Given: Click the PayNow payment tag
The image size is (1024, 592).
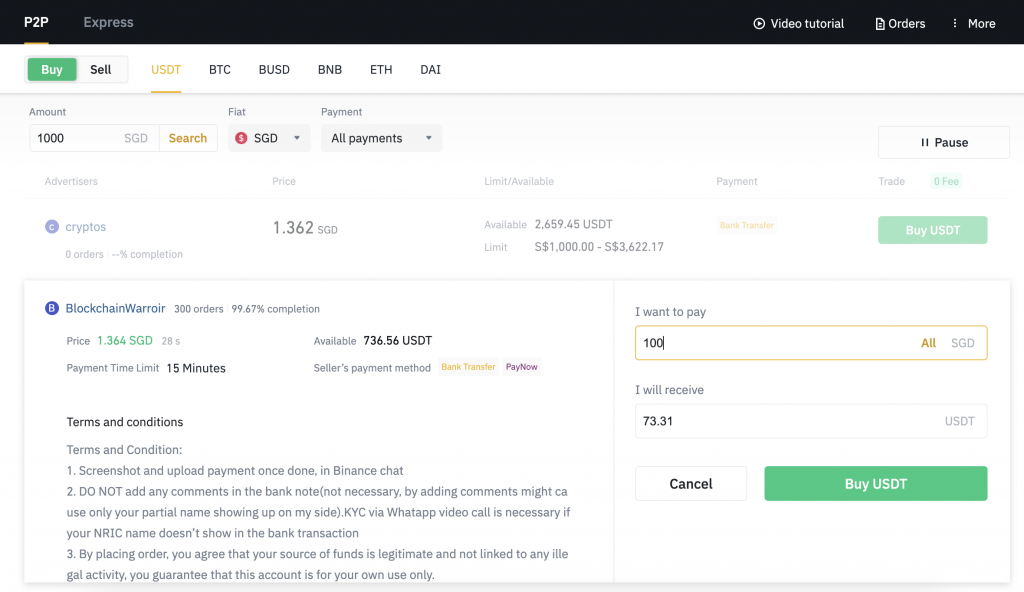Looking at the screenshot, I should (x=522, y=367).
